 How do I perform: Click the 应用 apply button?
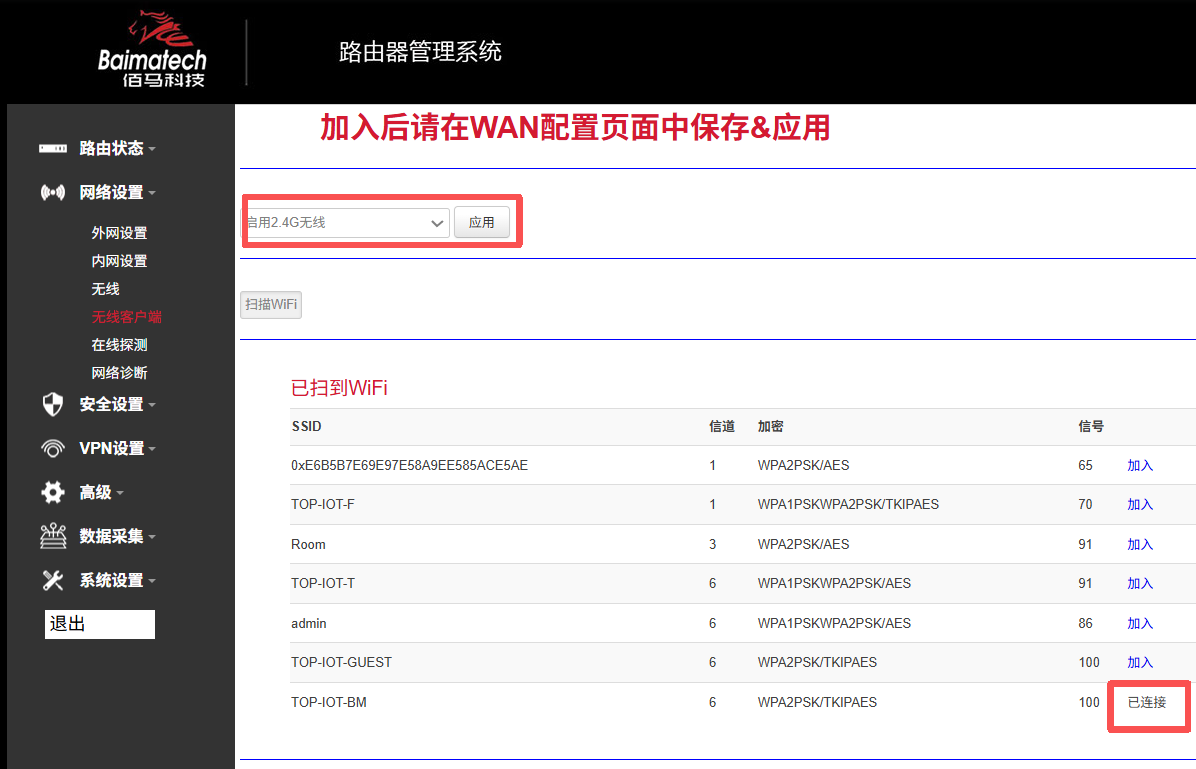(x=482, y=221)
